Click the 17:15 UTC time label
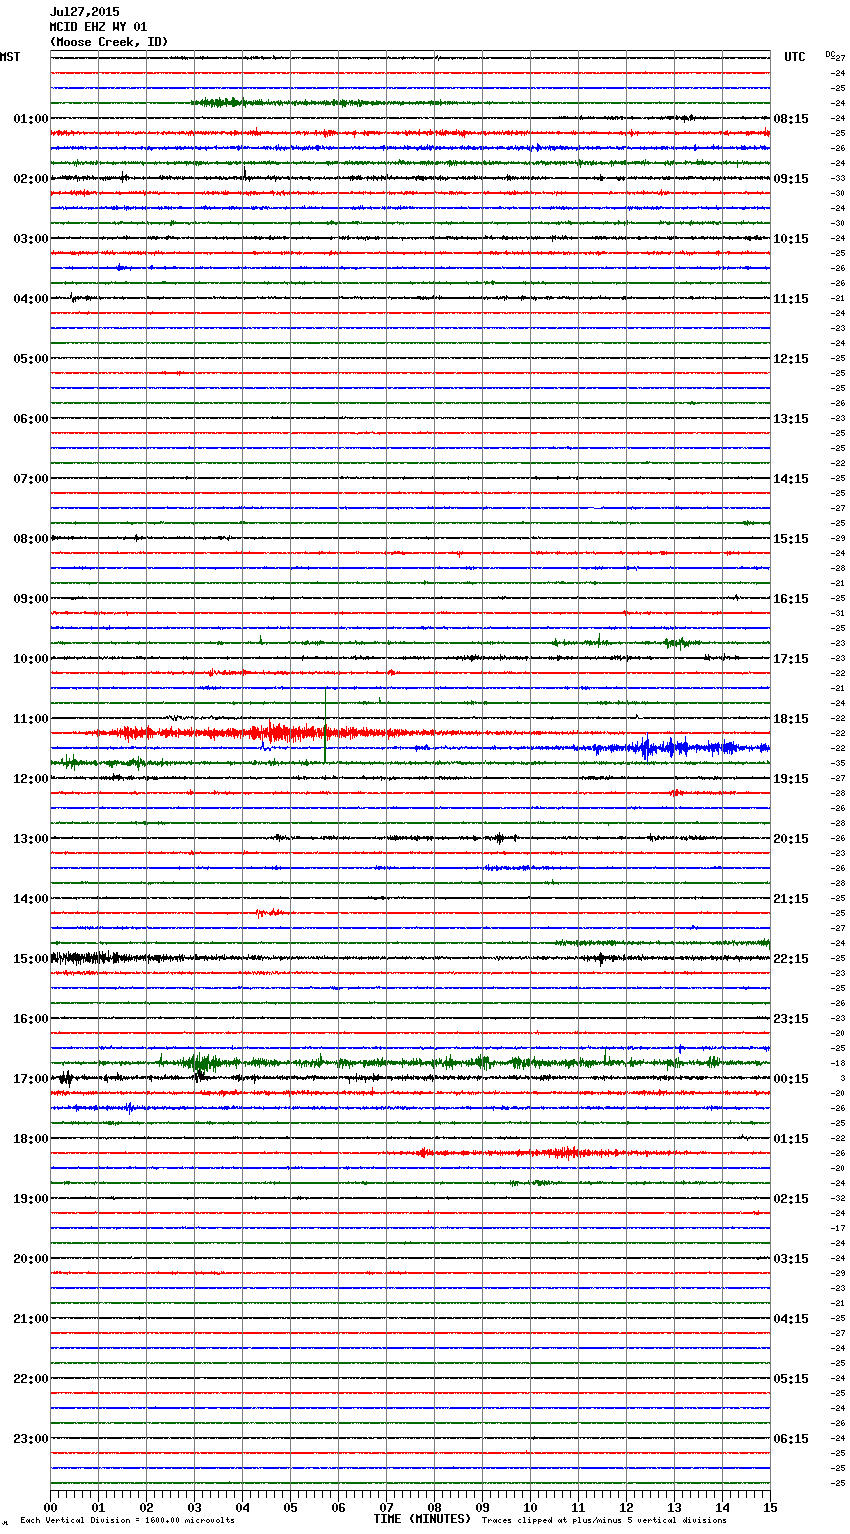The width and height of the screenshot is (850, 1534). (x=791, y=659)
